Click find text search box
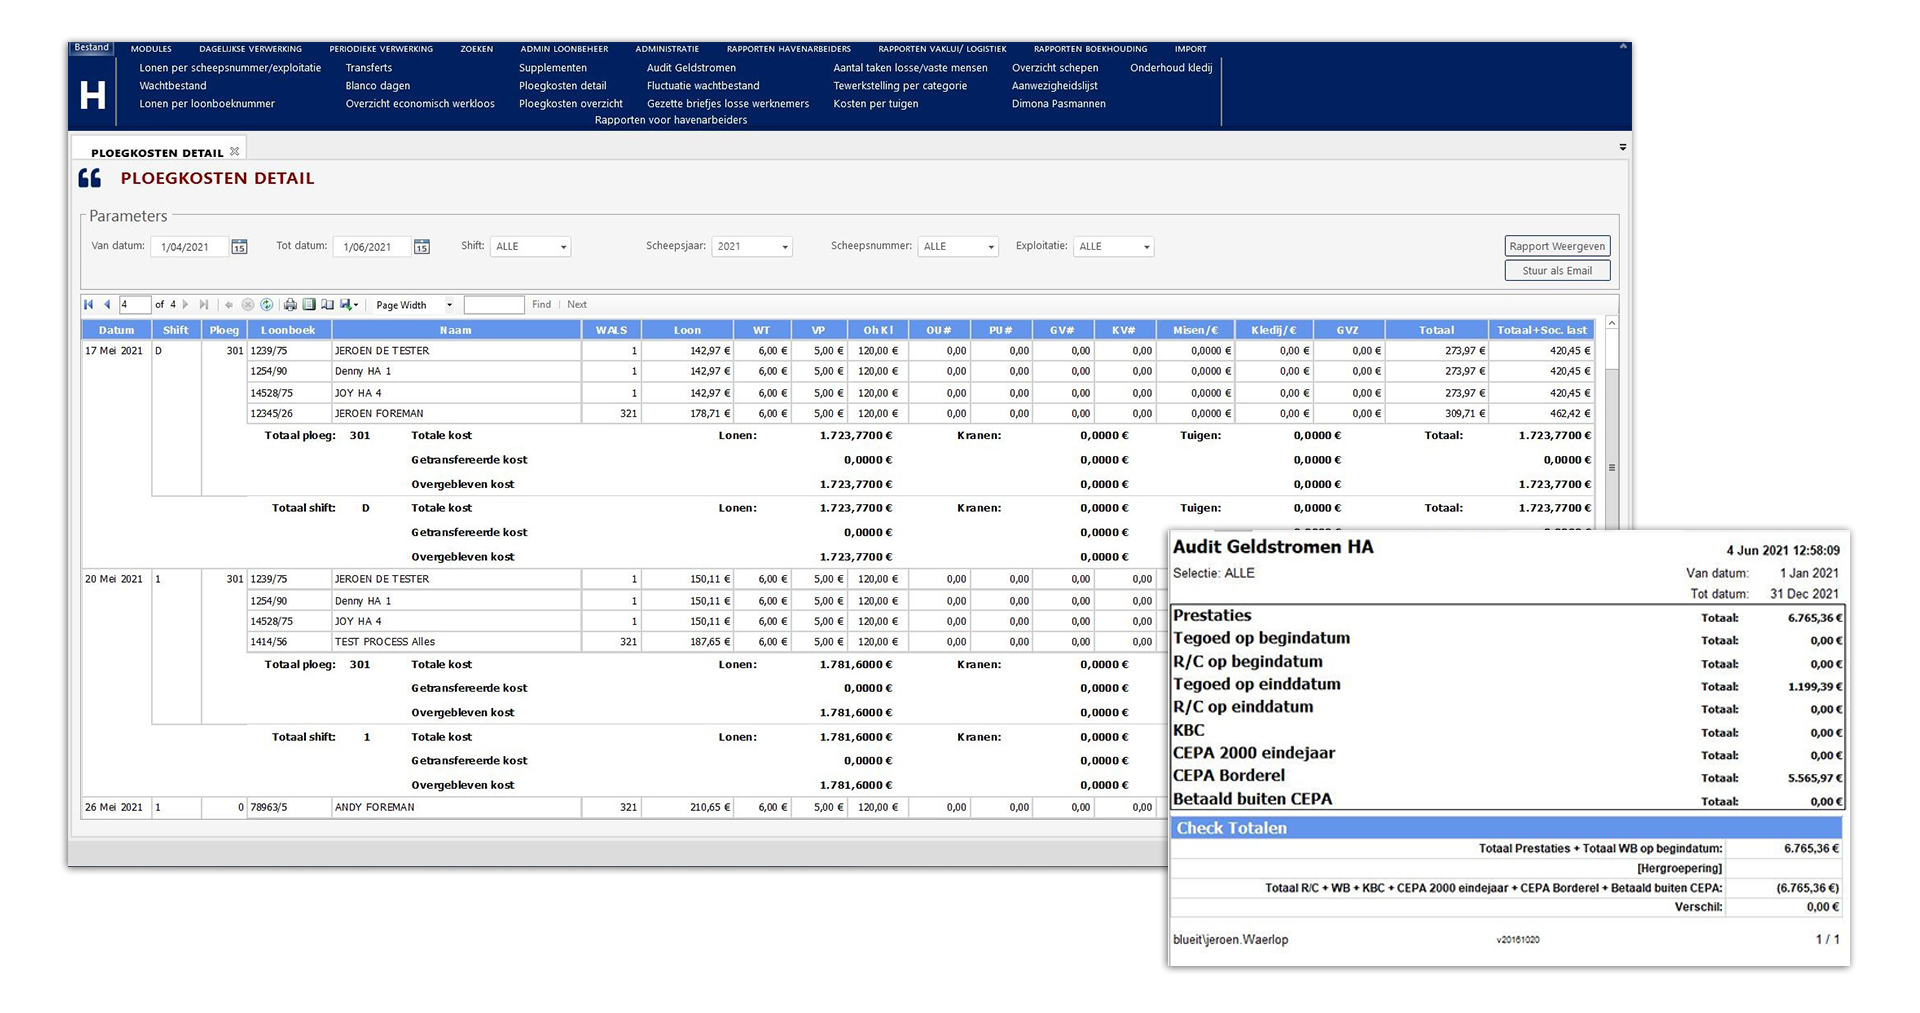This screenshot has height=1013, width=1920. point(494,305)
